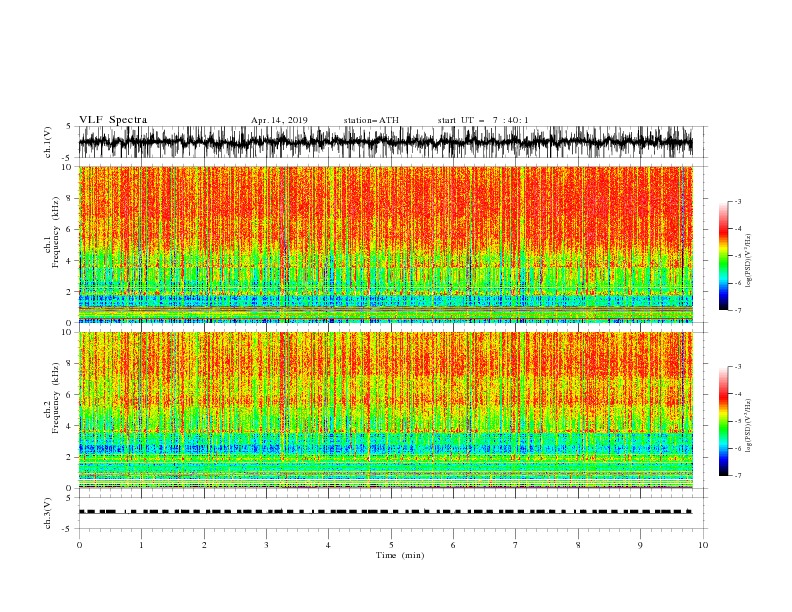This screenshot has width=792, height=612.
Task: Click inside the ch.2 spectrogram panel
Action: point(385,410)
